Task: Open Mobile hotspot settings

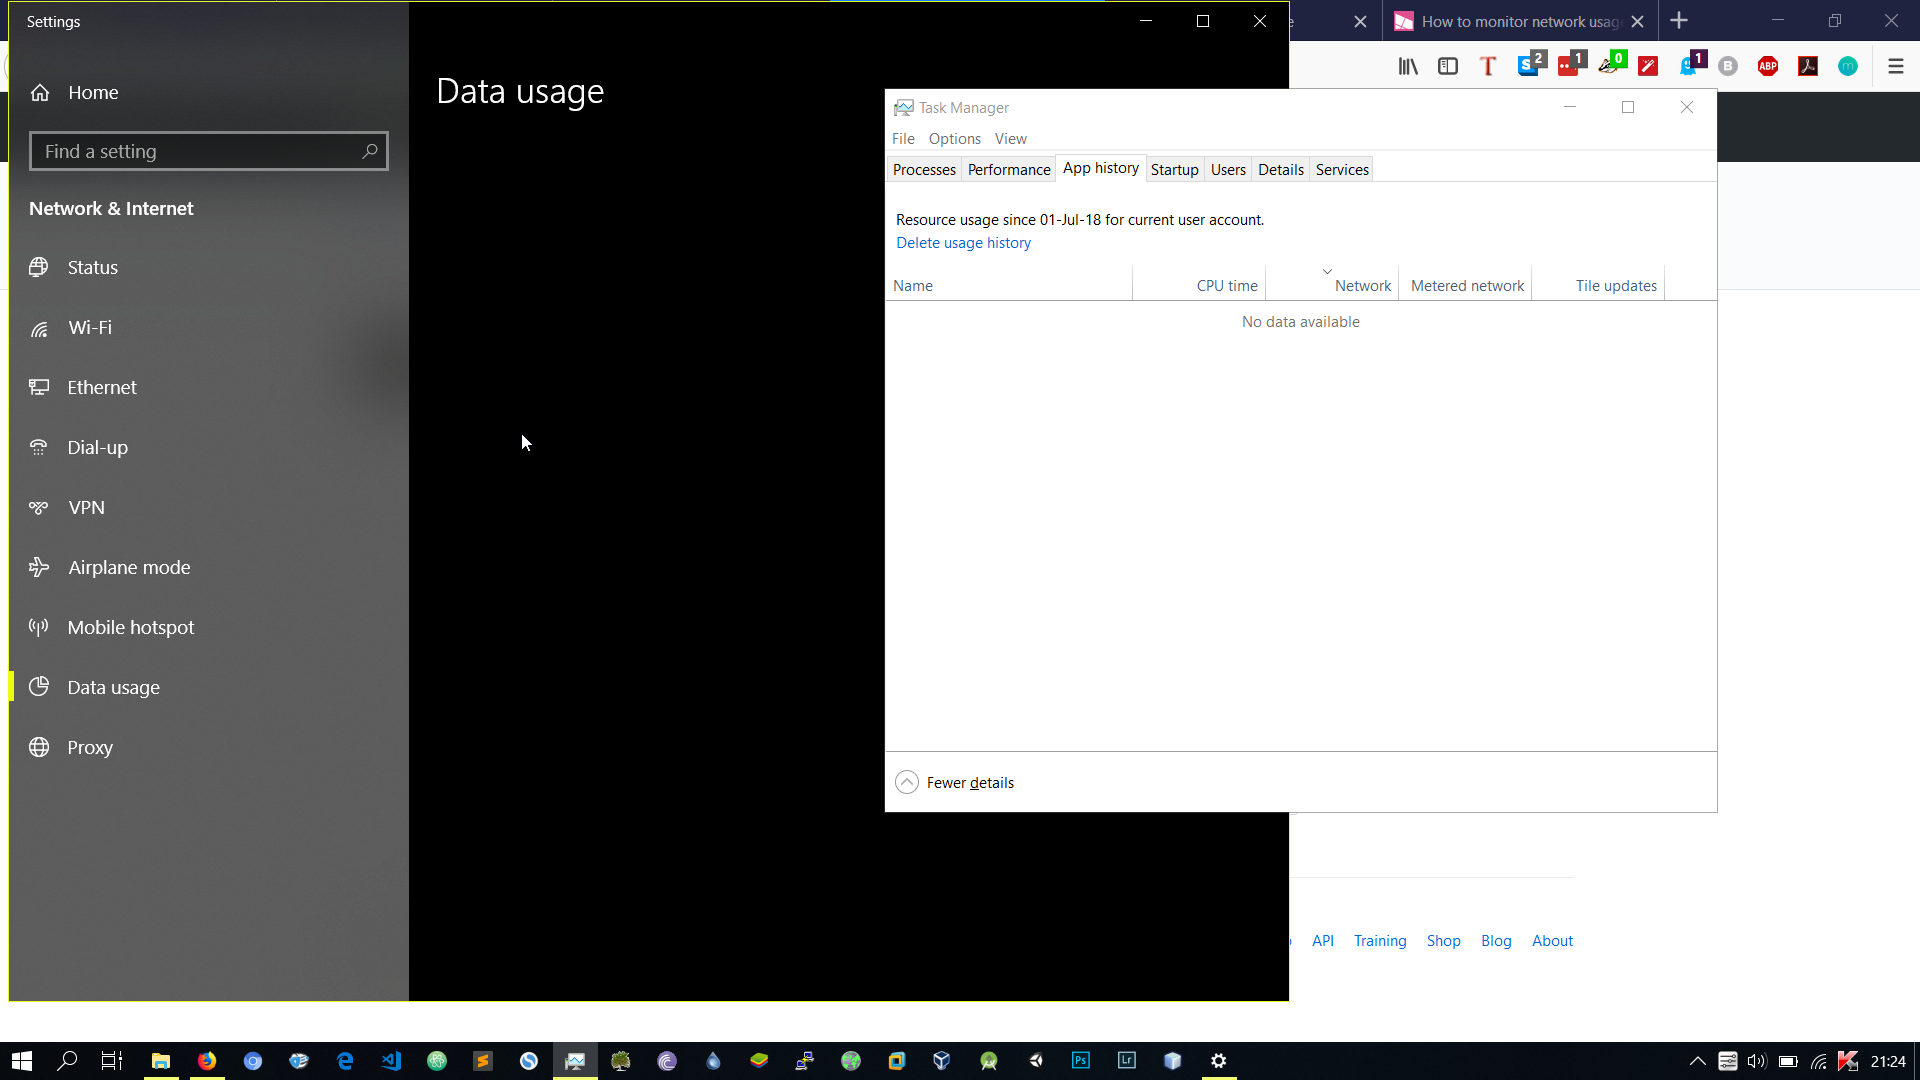Action: (130, 627)
